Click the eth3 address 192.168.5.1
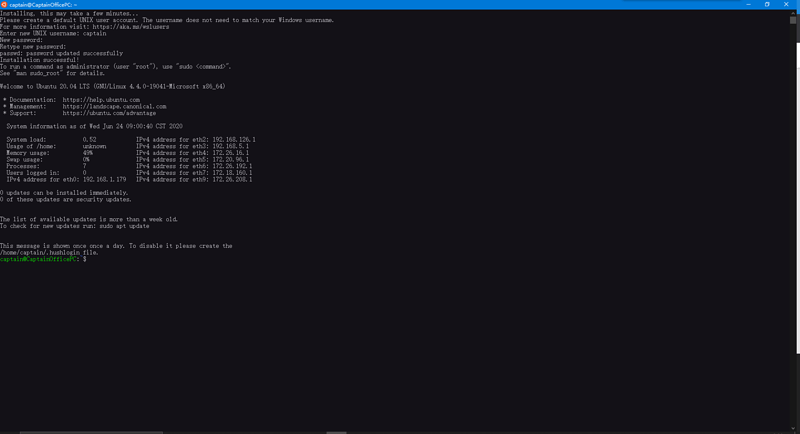This screenshot has height=434, width=800. click(231, 146)
